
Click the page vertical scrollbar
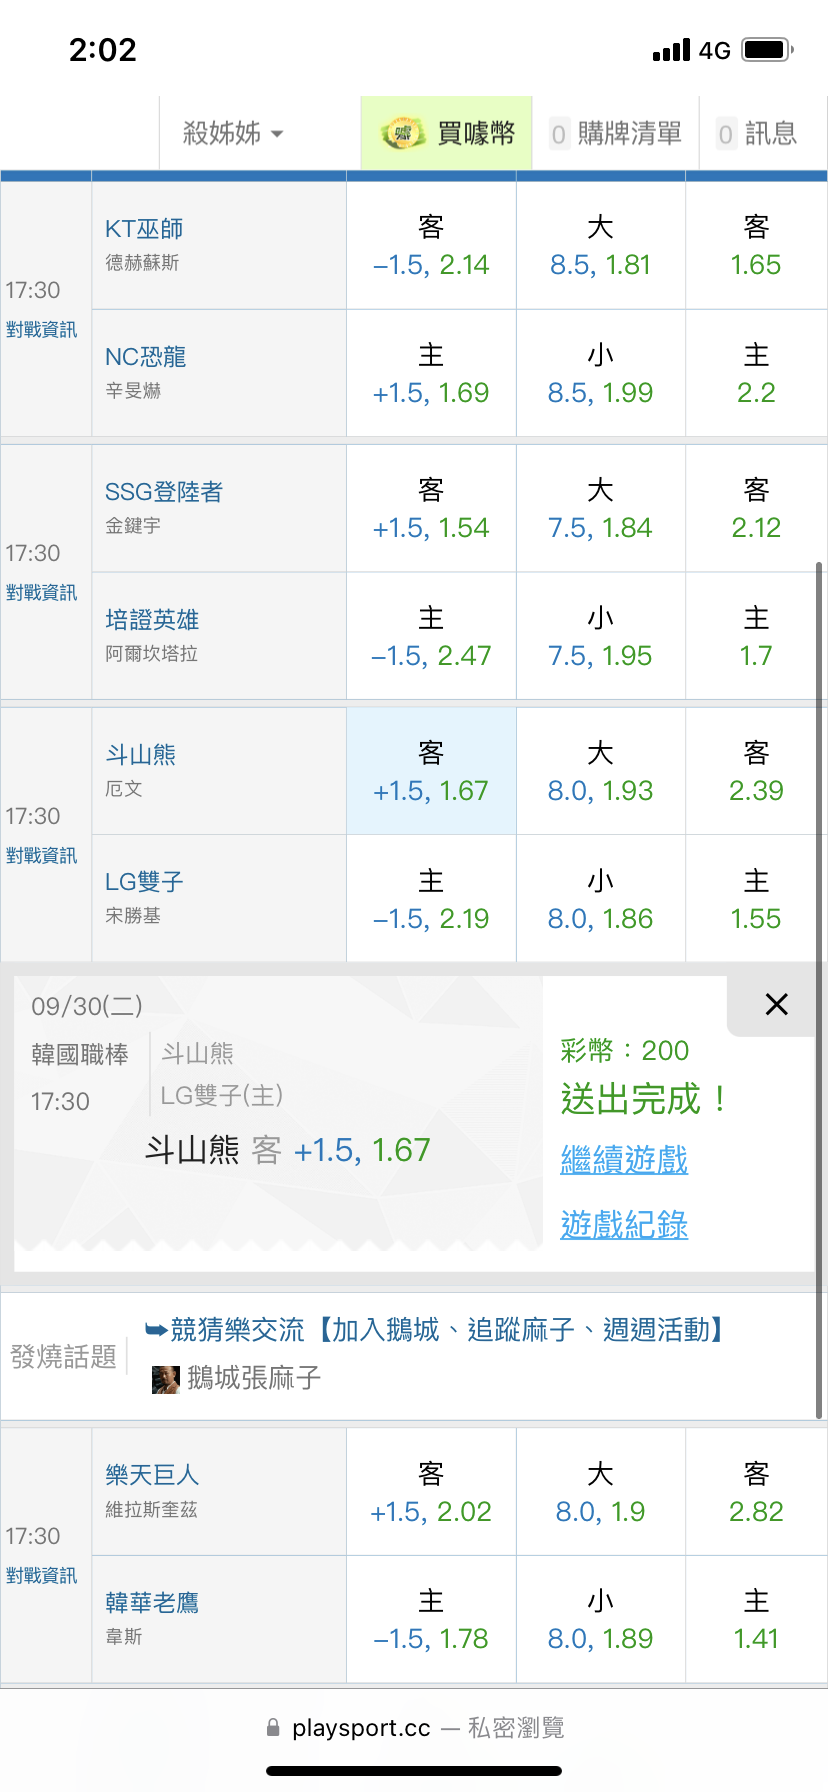click(819, 990)
